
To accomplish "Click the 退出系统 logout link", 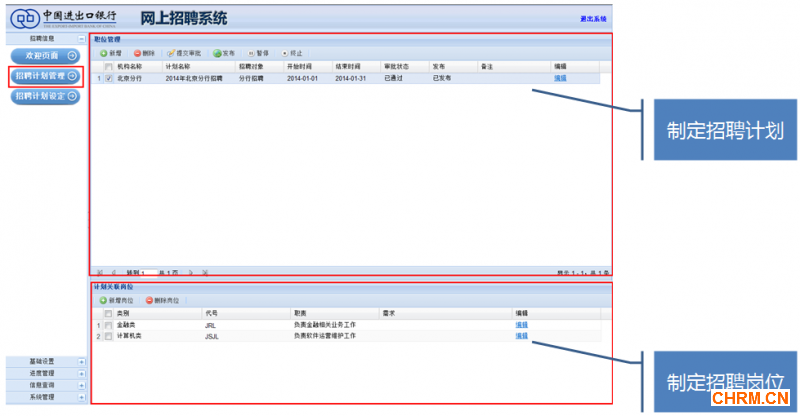I will tap(593, 19).
